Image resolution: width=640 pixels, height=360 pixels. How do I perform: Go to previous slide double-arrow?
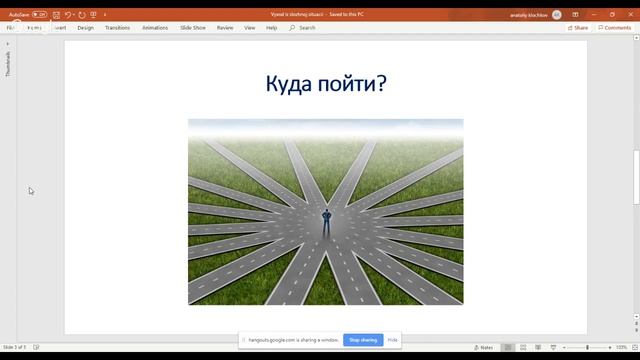(636, 323)
